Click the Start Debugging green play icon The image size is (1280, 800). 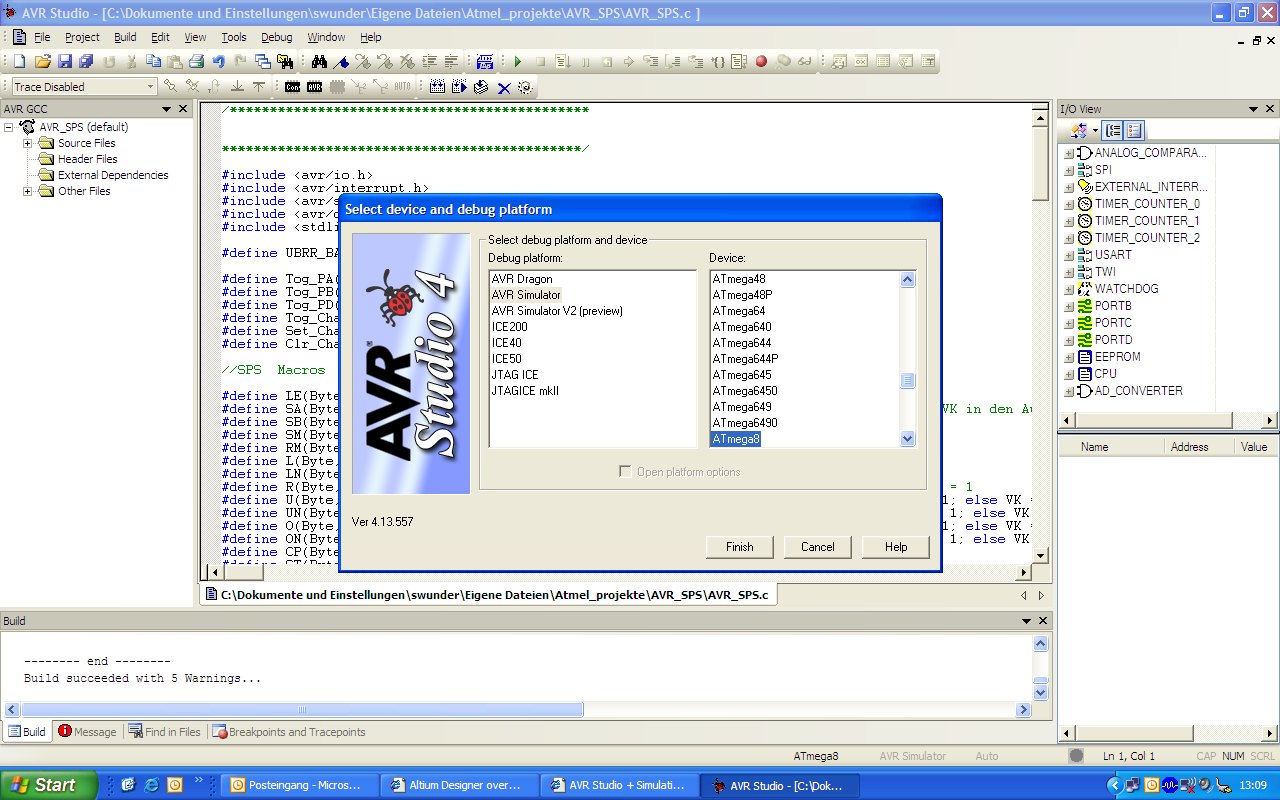pyautogui.click(x=518, y=61)
